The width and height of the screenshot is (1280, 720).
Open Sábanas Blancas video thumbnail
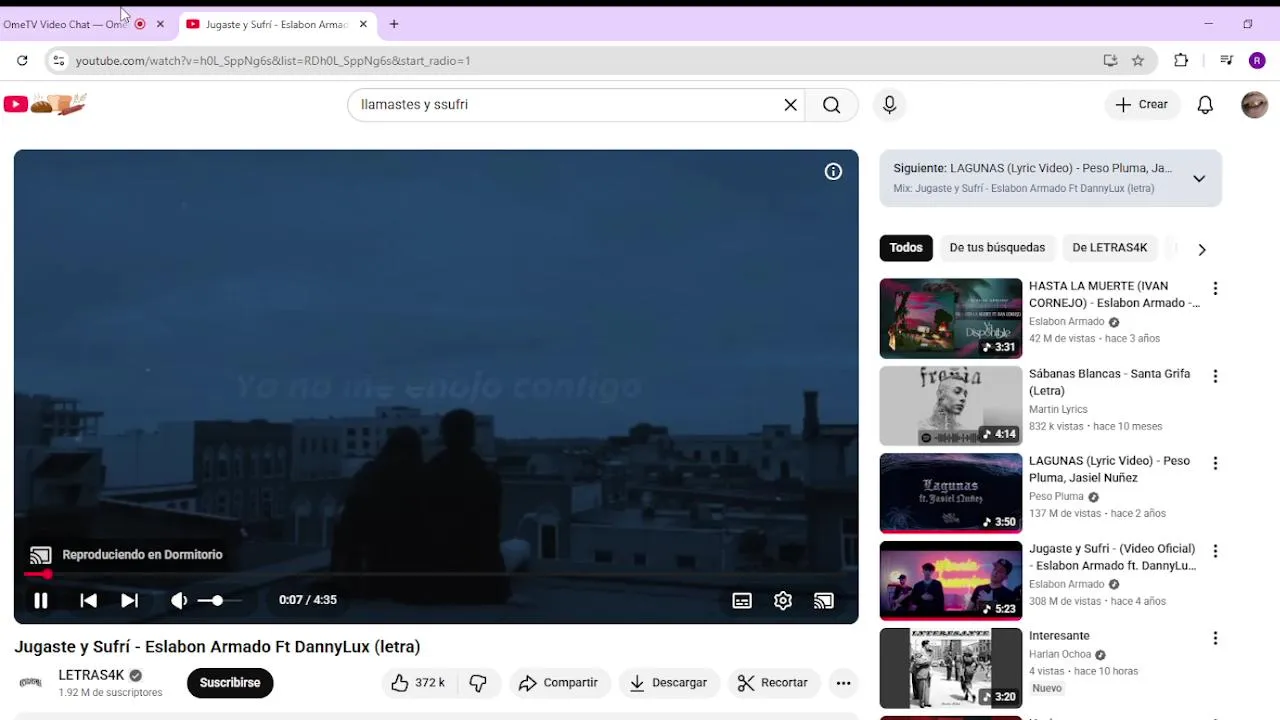point(951,405)
